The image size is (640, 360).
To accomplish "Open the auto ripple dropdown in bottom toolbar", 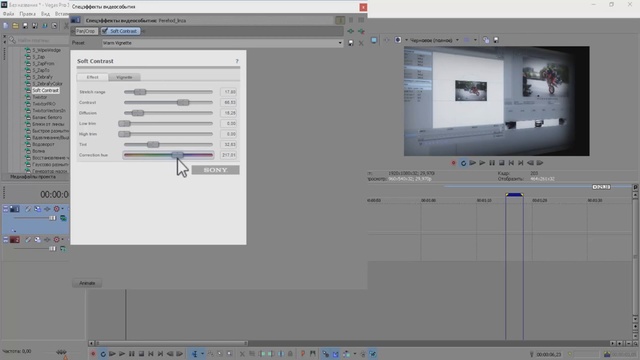I will tap(355, 354).
